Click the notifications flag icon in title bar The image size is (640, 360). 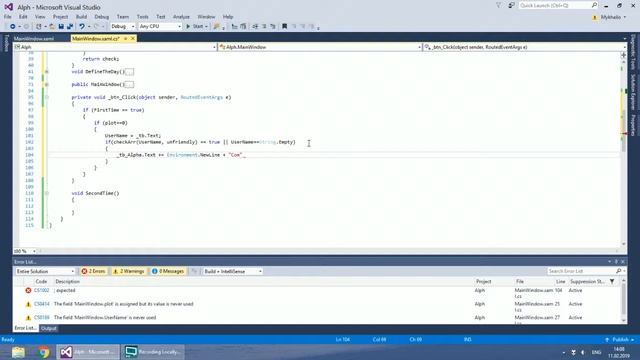pyautogui.click(x=499, y=6)
